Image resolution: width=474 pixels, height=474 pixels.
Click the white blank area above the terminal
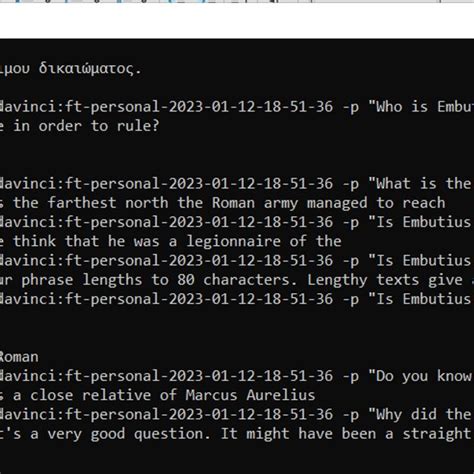tap(237, 21)
